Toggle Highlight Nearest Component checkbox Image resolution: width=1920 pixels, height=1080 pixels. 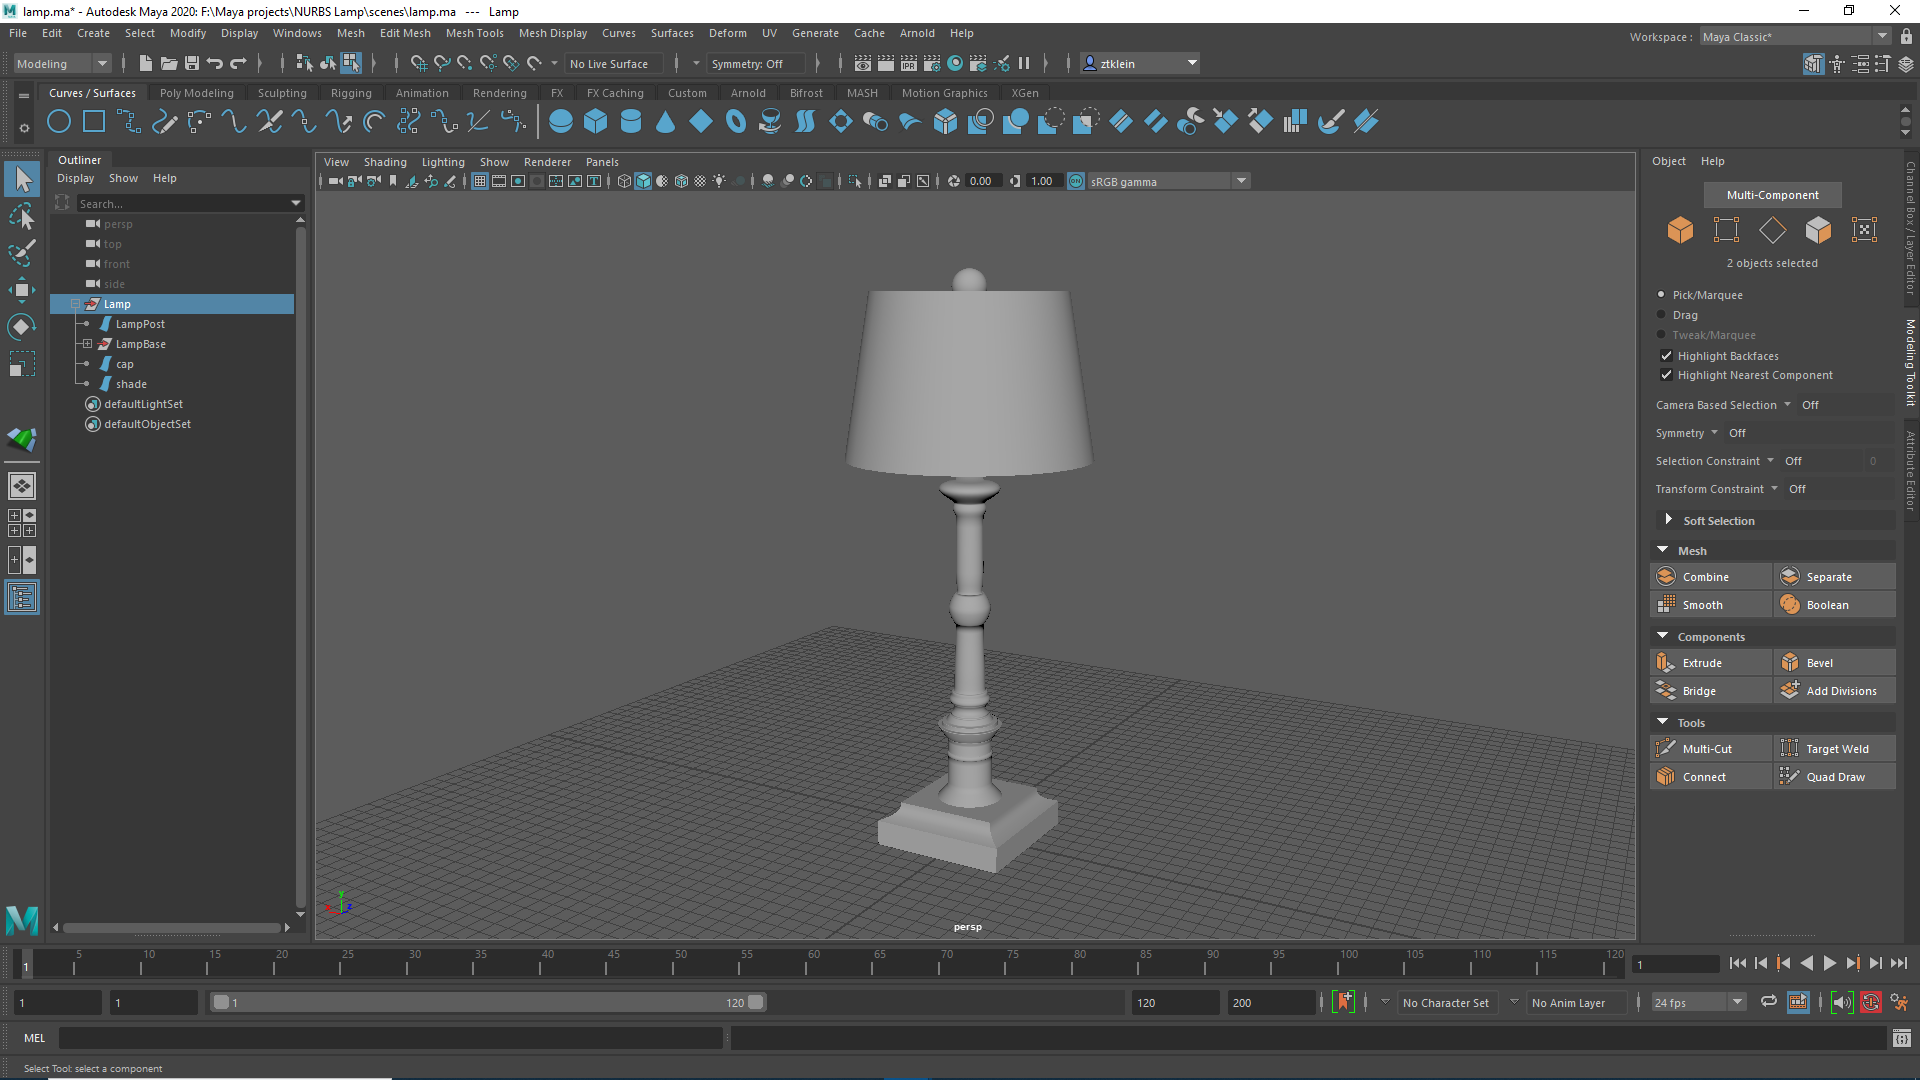pyautogui.click(x=1666, y=375)
